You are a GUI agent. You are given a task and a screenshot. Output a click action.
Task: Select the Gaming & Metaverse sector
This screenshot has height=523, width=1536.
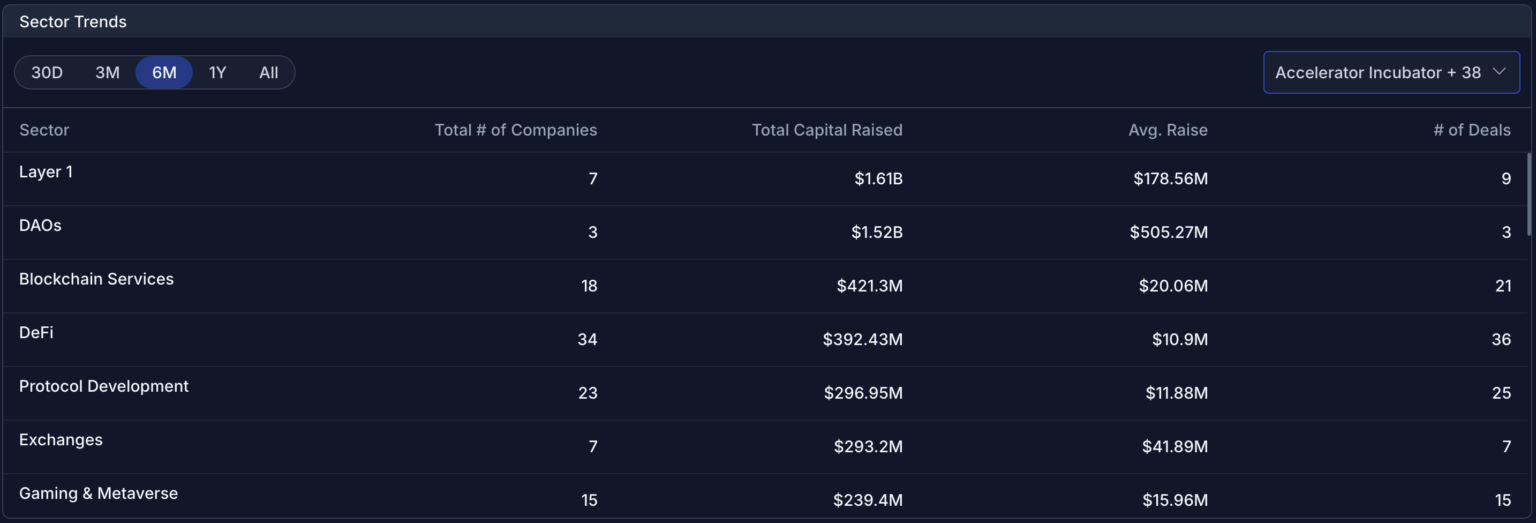click(x=98, y=494)
